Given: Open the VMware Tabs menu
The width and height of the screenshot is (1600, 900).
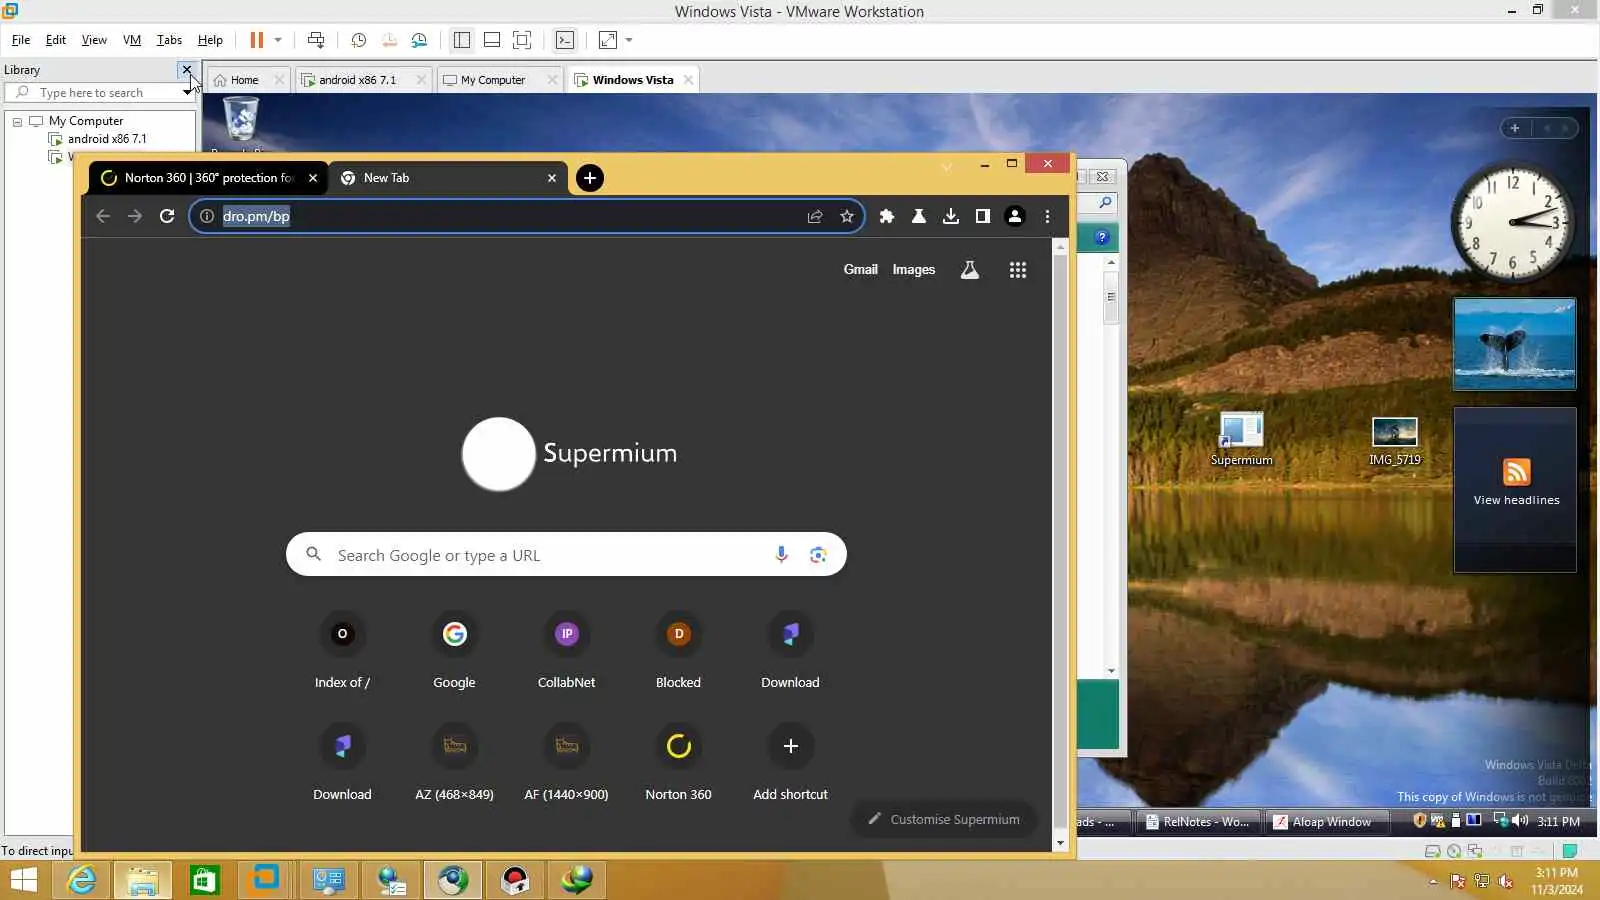Looking at the screenshot, I should [169, 40].
